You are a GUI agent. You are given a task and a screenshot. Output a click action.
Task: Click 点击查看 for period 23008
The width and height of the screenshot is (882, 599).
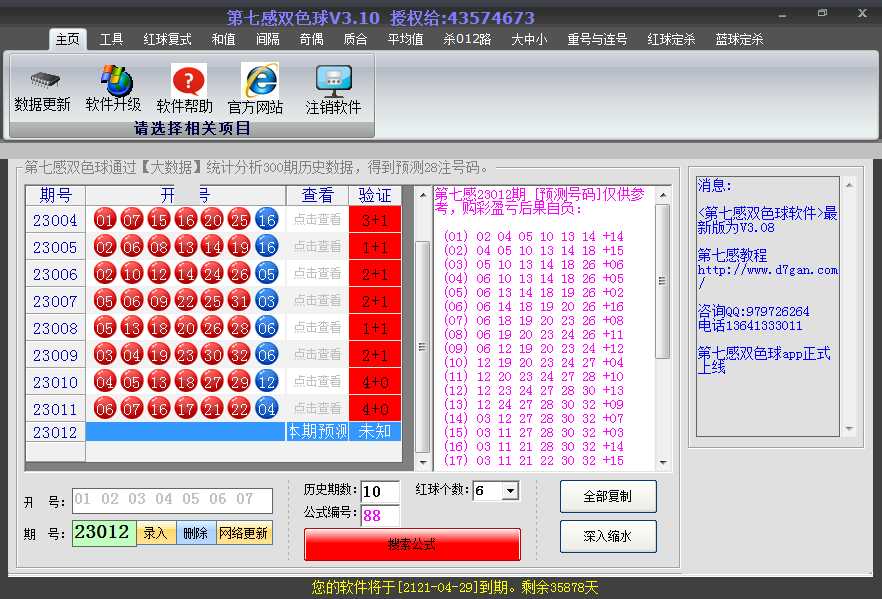pos(317,327)
